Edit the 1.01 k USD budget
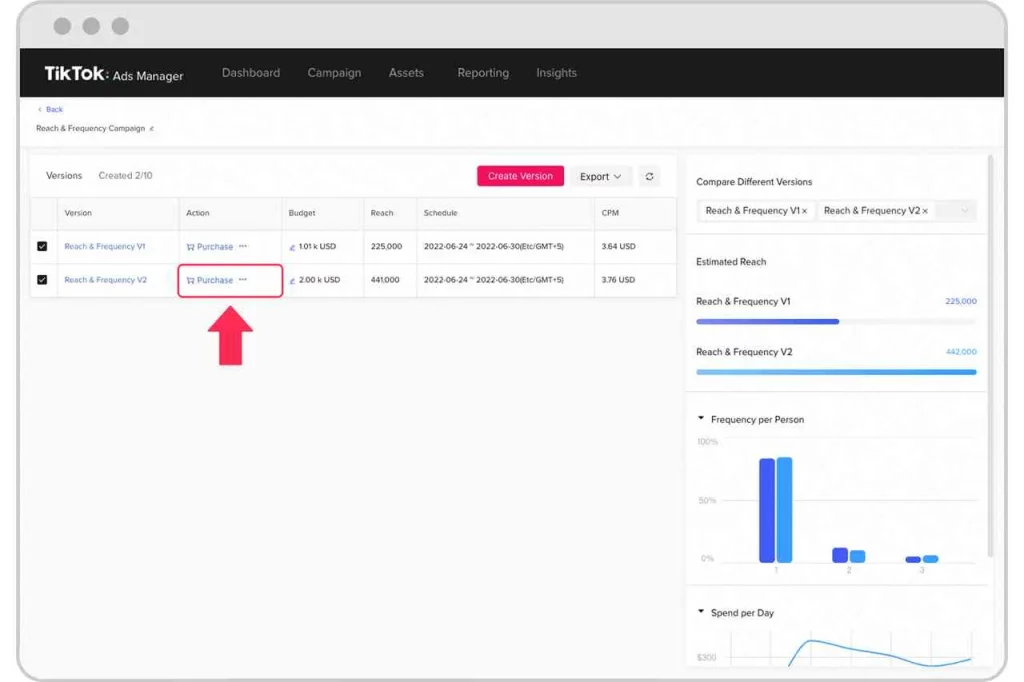The height and width of the screenshot is (682, 1024). 292,248
